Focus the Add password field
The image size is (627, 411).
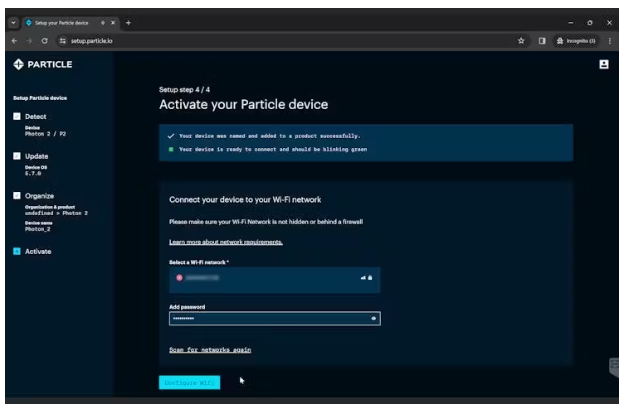tap(274, 318)
